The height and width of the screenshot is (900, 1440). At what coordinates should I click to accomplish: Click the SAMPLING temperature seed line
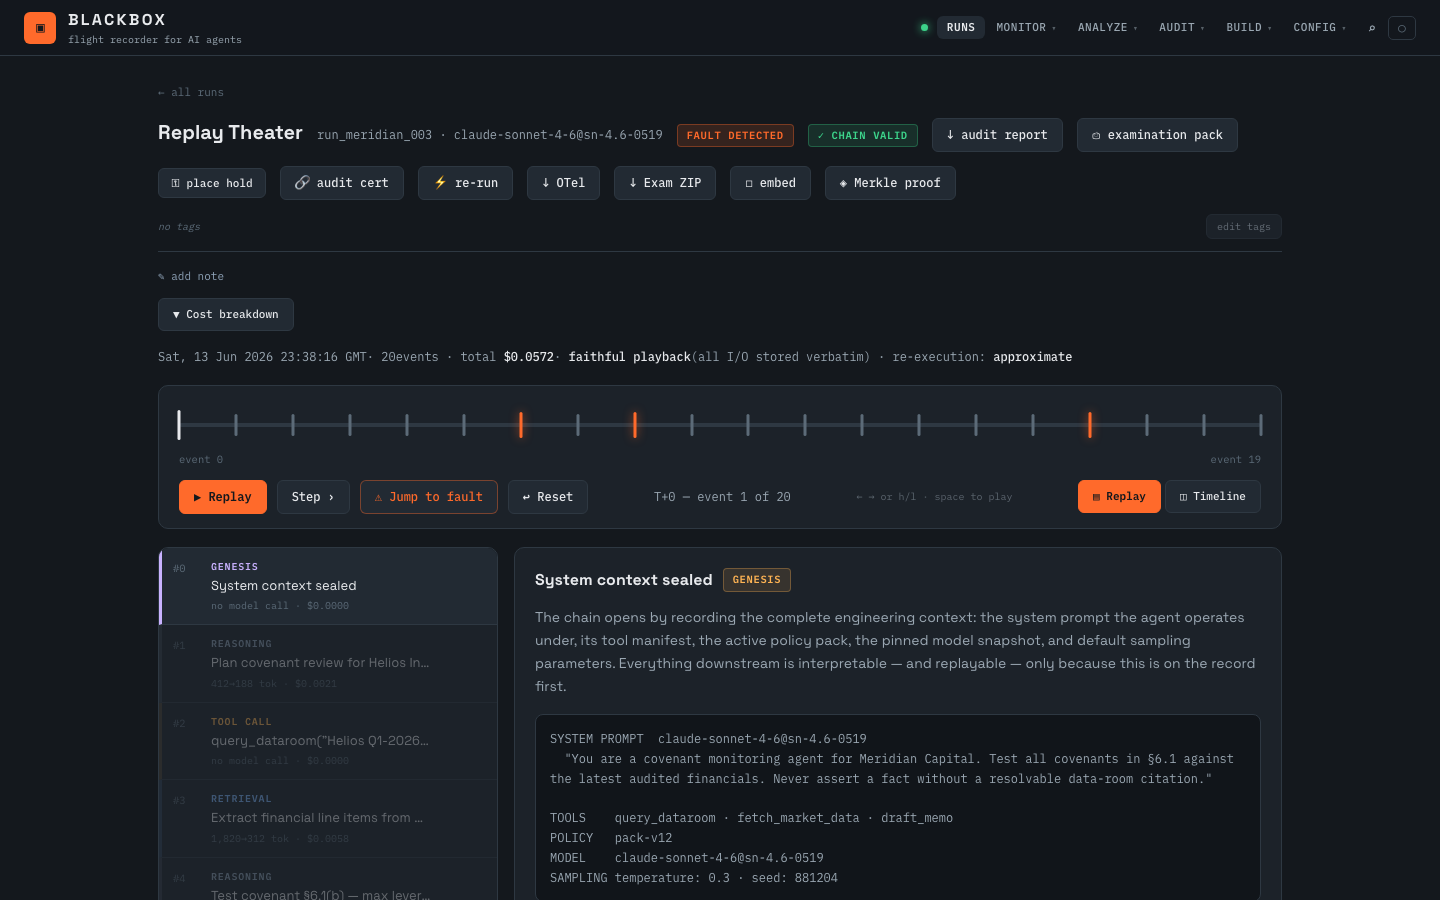694,878
